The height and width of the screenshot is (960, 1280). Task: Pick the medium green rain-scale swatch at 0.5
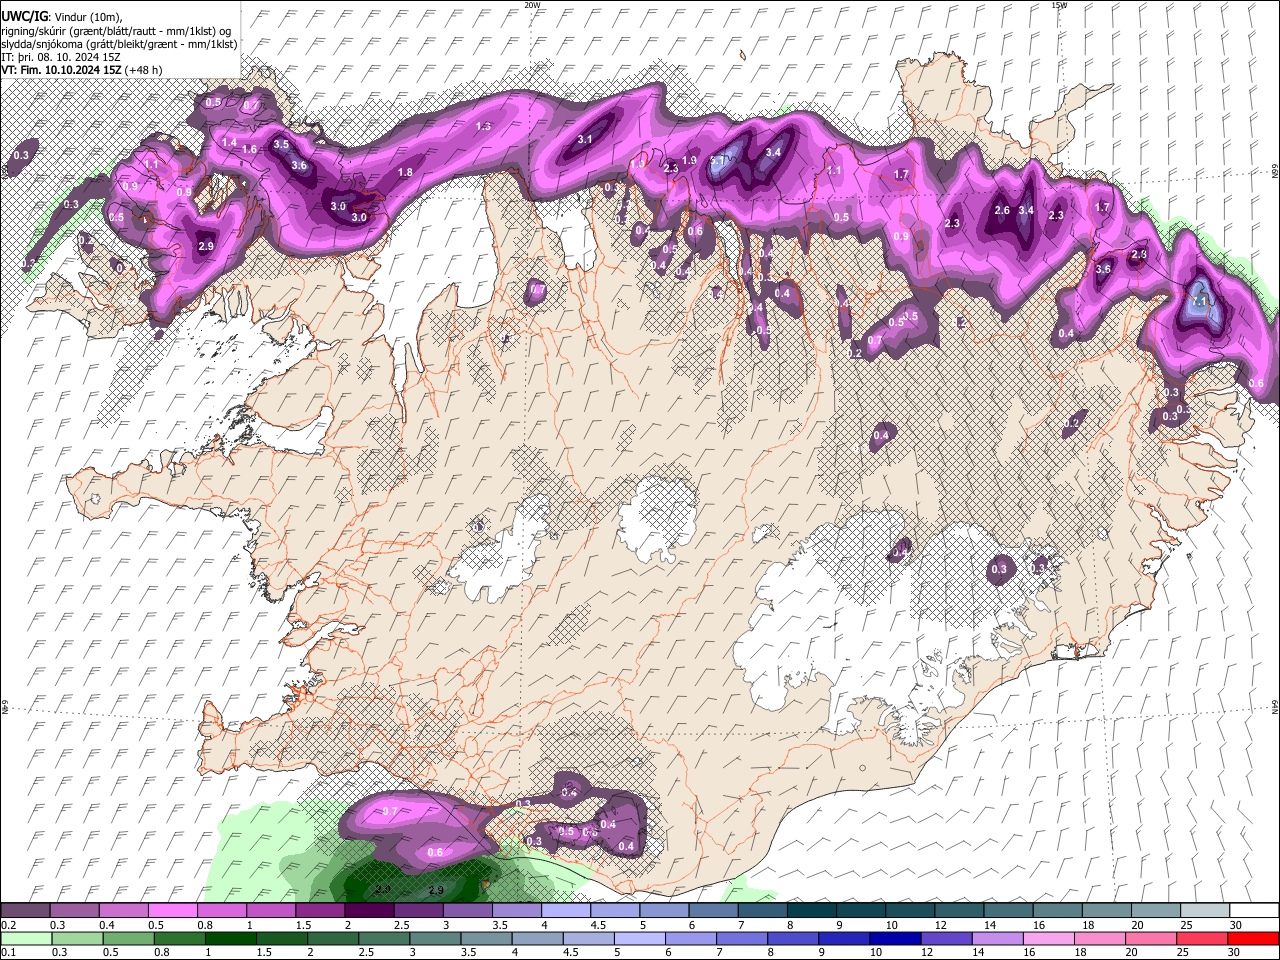pyautogui.click(x=128, y=938)
